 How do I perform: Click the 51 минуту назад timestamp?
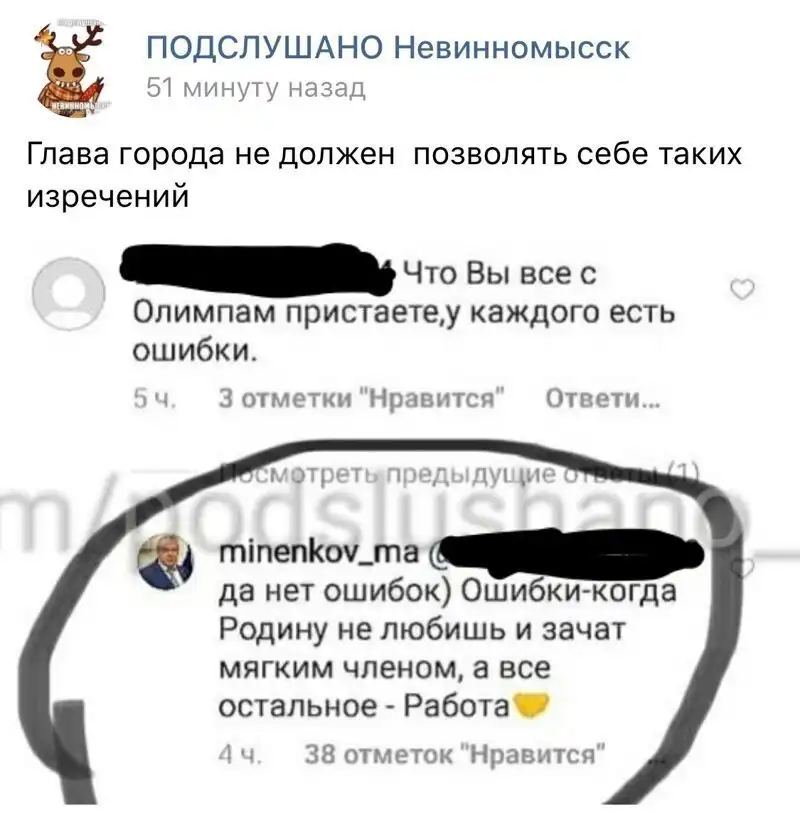click(256, 87)
